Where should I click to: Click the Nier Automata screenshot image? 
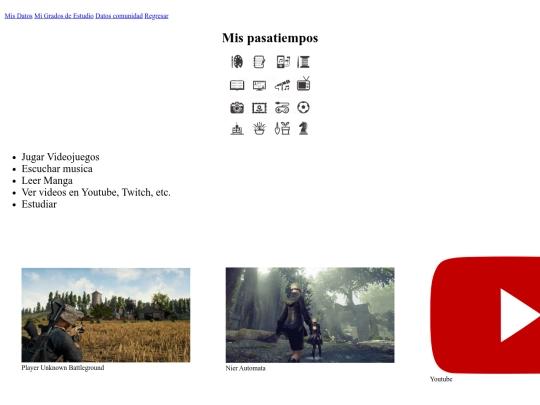[x=310, y=315]
